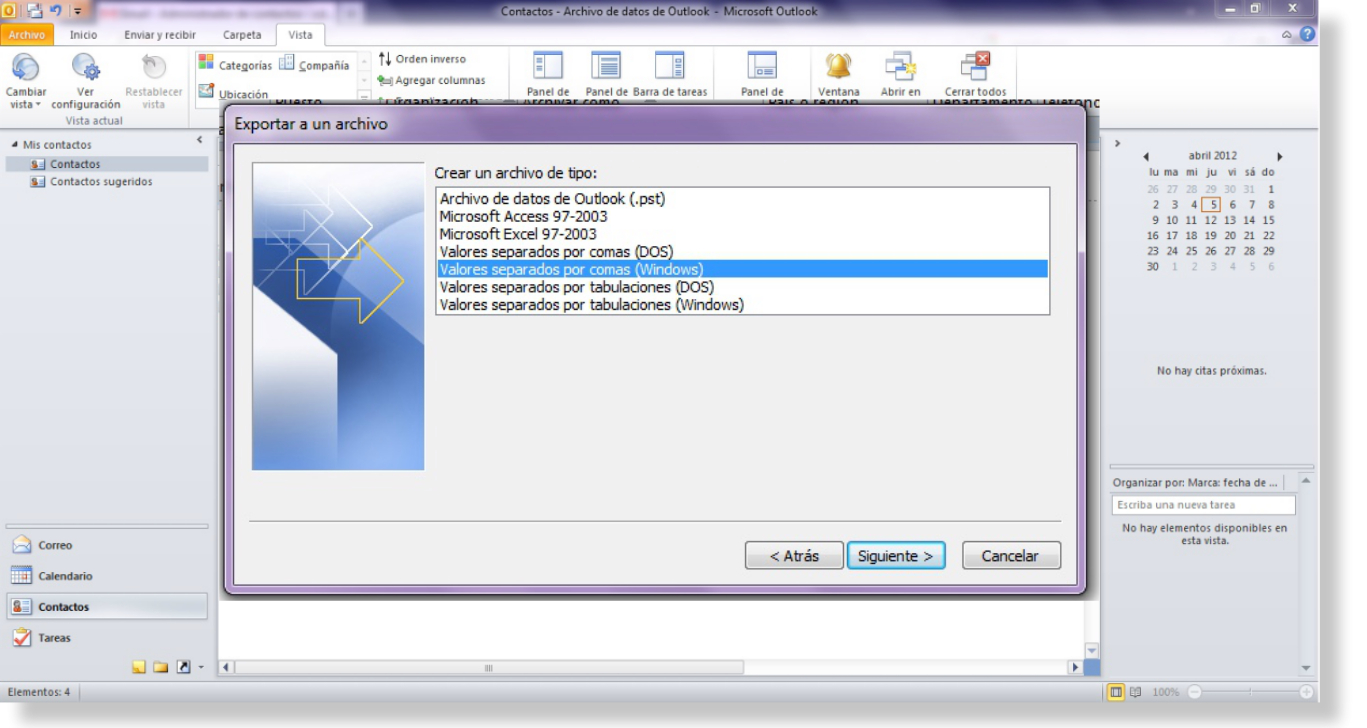Click the help question mark icon

coord(1307,34)
